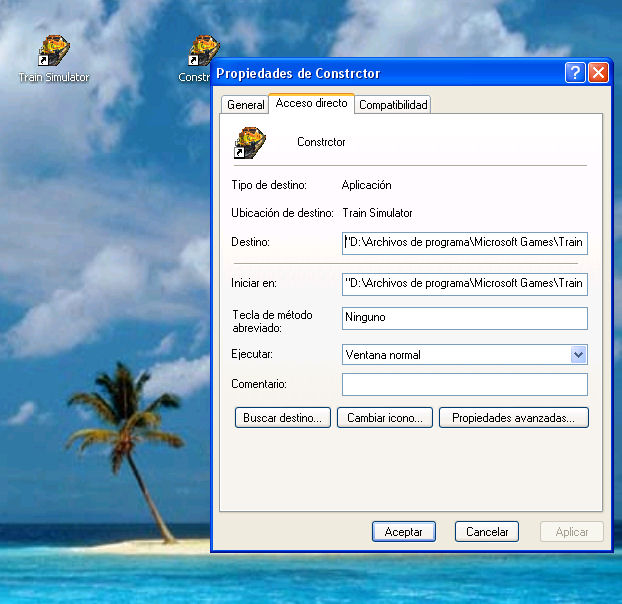Select the Acceso directo tab
Viewport: 622px width, 604px height.
tap(311, 103)
